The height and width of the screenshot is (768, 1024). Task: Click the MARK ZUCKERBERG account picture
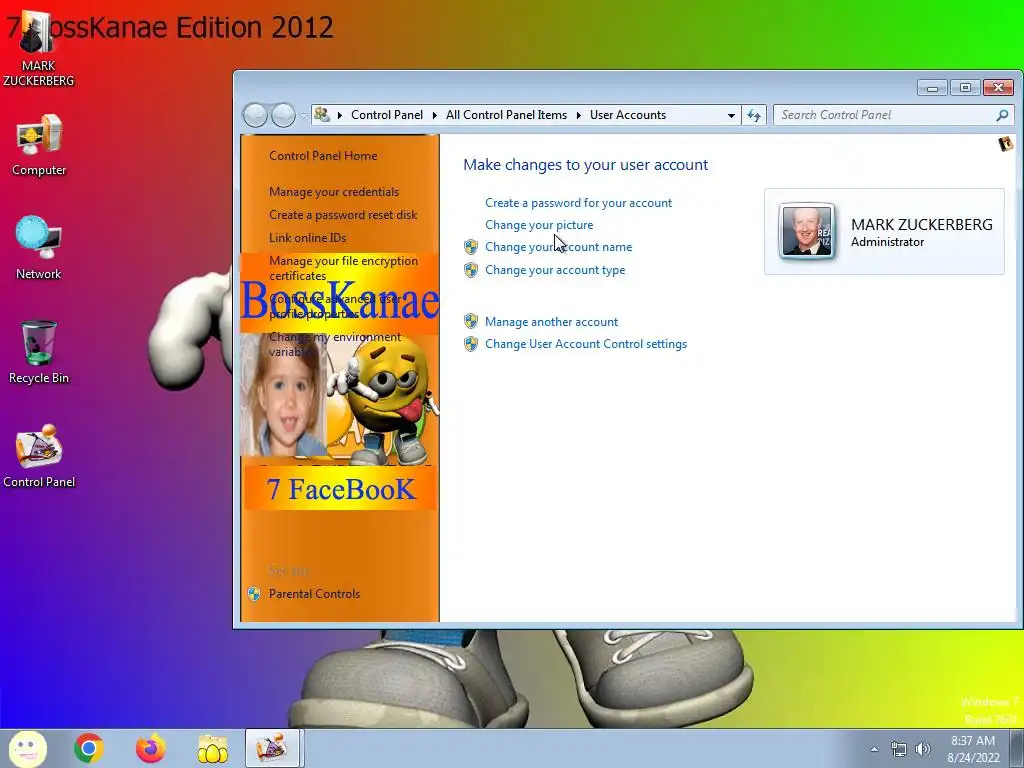807,231
